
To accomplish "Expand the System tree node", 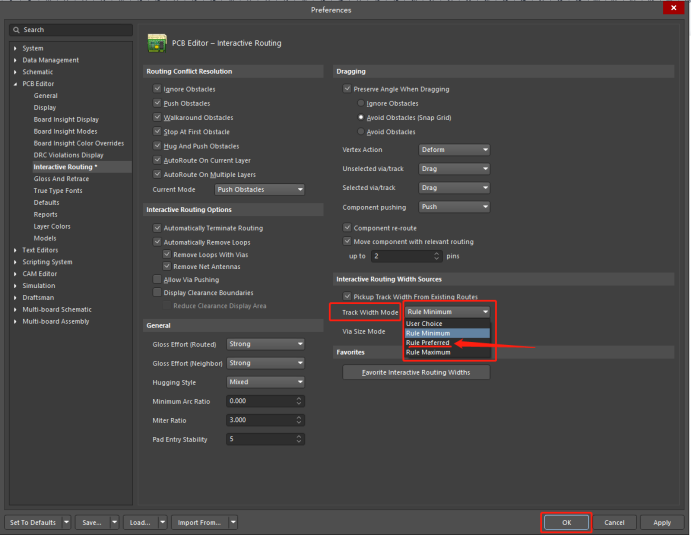I will (15, 48).
